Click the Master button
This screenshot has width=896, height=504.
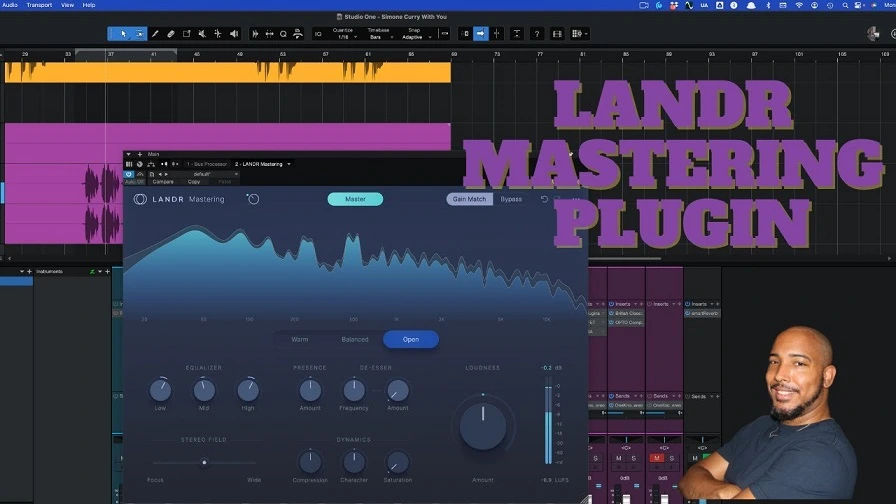coord(355,199)
